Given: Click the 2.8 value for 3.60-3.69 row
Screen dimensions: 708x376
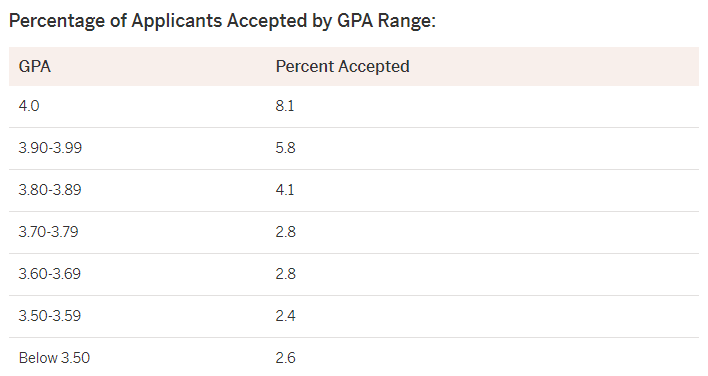Looking at the screenshot, I should click(285, 274).
